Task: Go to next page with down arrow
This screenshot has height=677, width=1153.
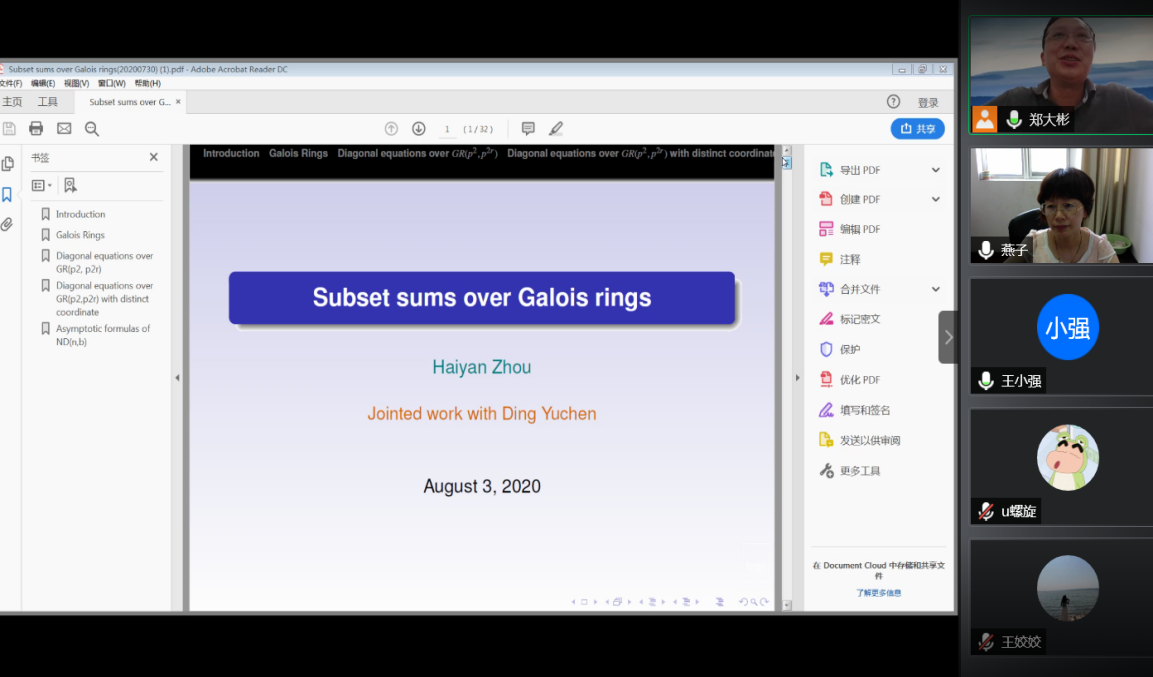Action: pos(419,129)
